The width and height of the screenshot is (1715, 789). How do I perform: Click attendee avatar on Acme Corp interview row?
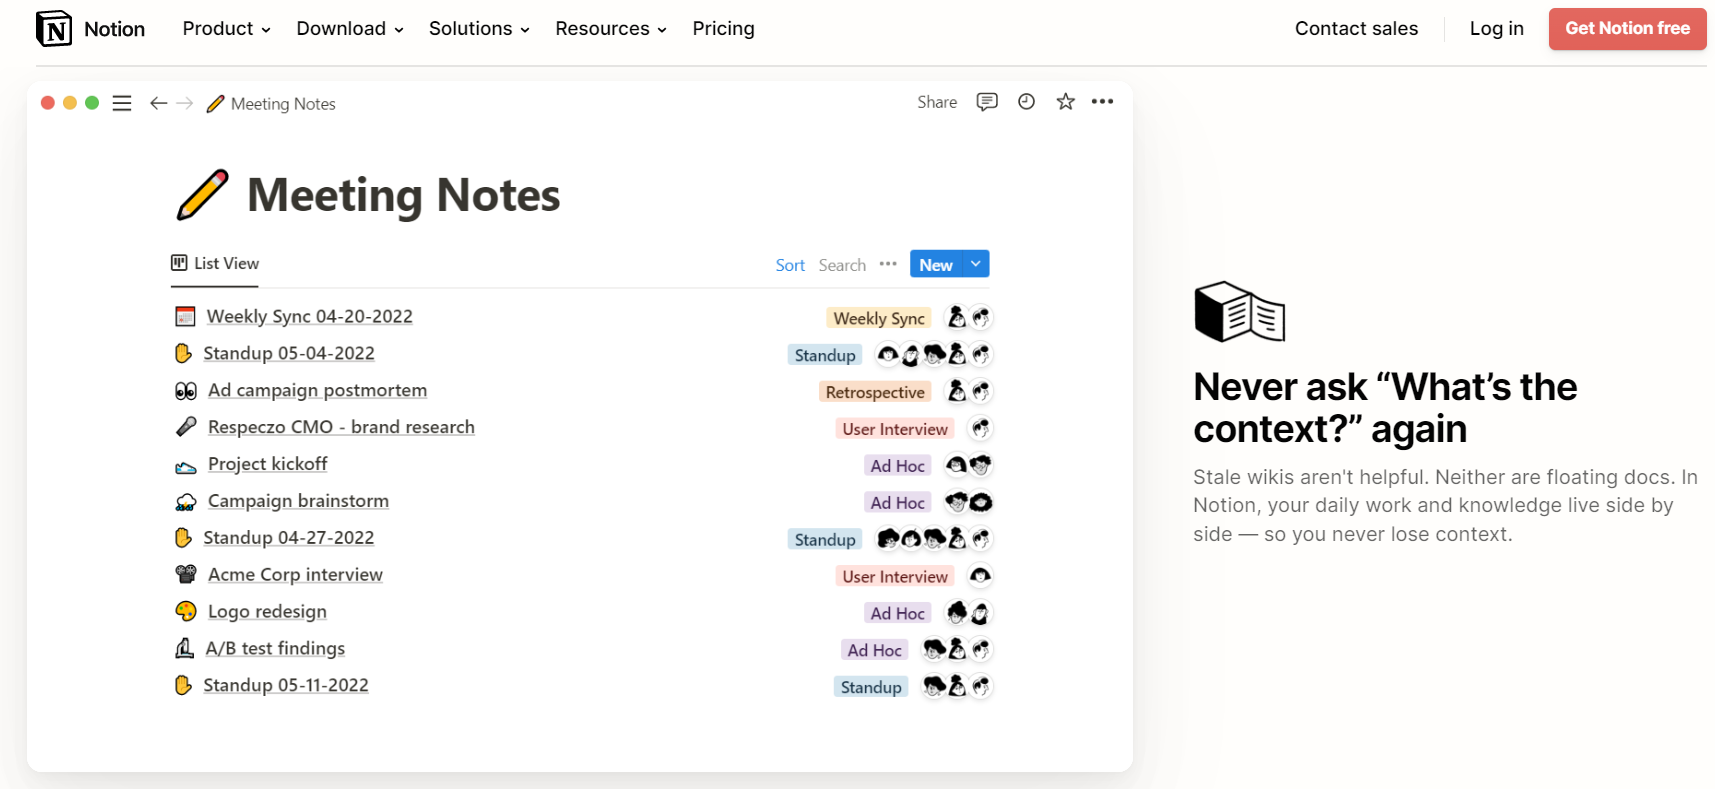(x=981, y=575)
